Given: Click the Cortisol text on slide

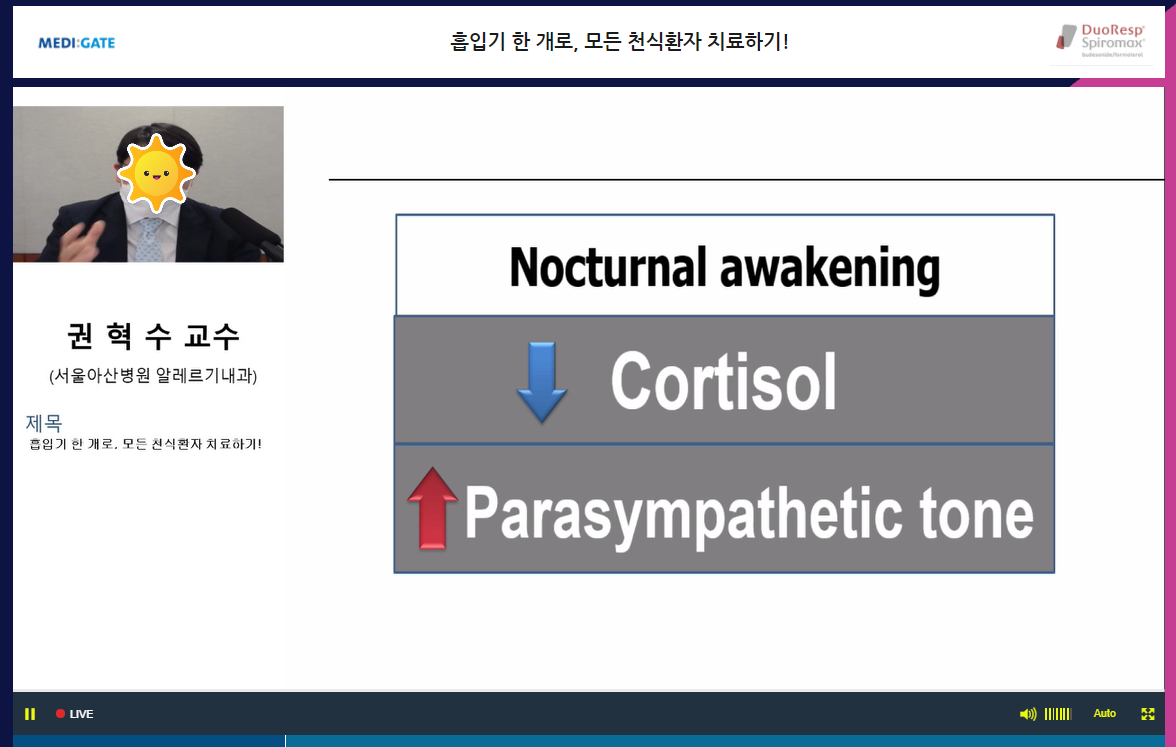Looking at the screenshot, I should pos(723,382).
